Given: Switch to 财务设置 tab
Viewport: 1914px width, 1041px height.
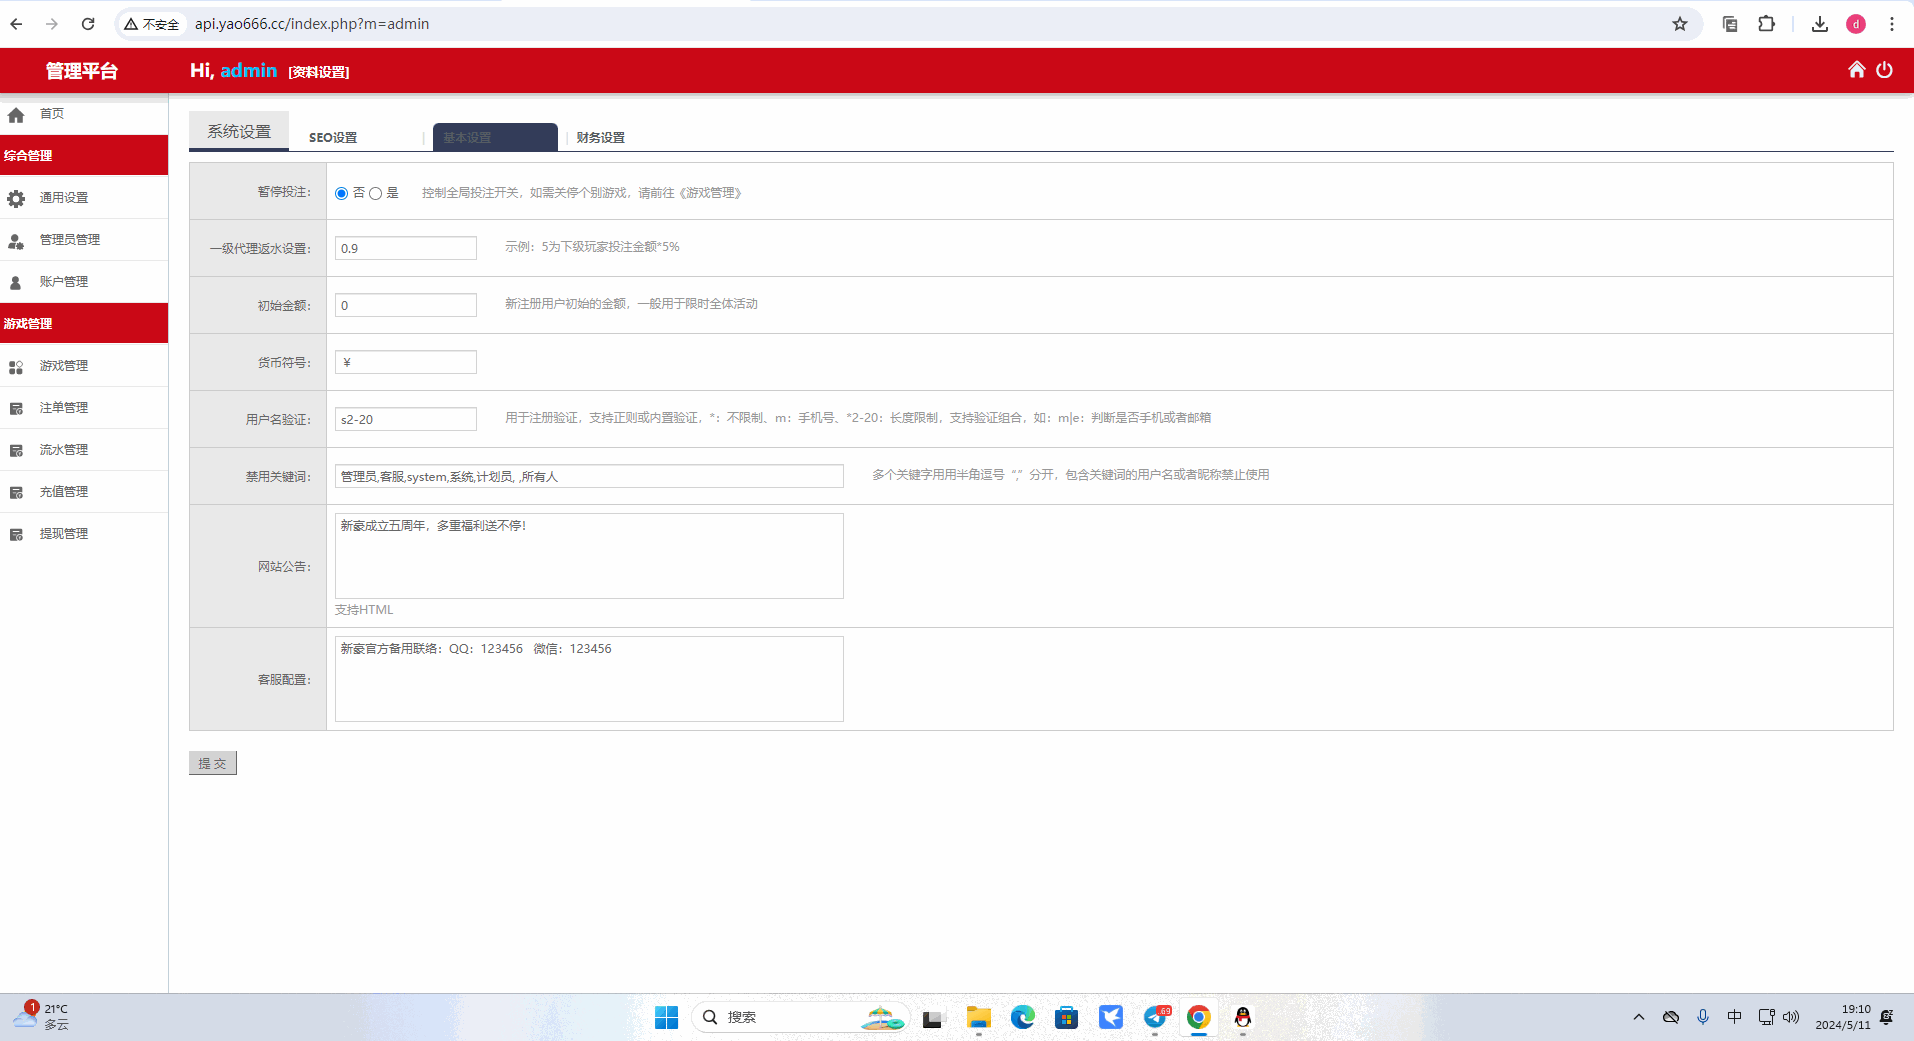Looking at the screenshot, I should point(600,138).
